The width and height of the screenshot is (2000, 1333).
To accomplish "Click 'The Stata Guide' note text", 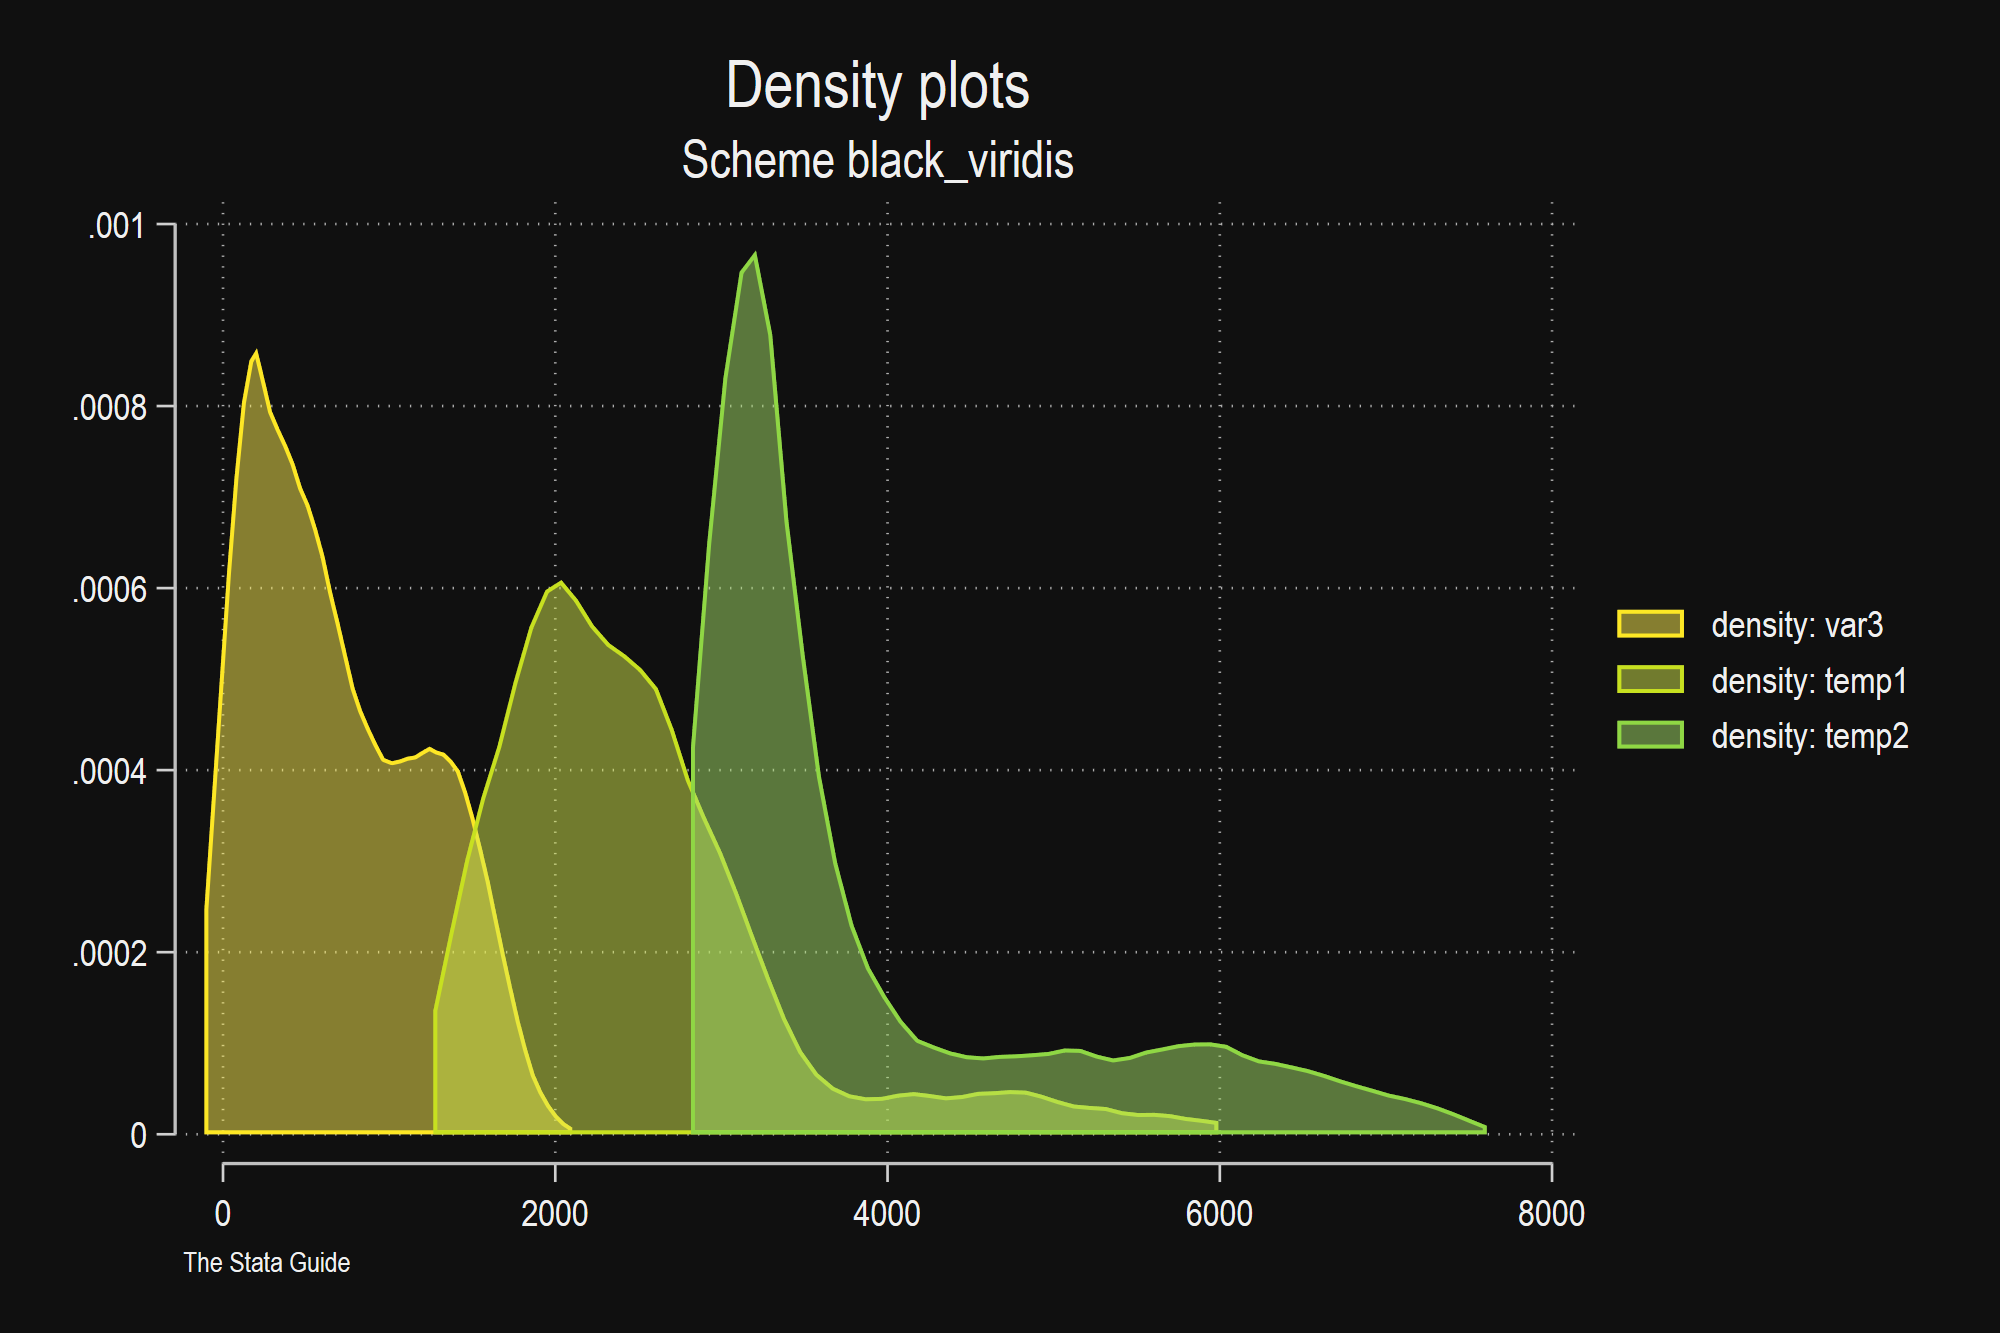I will tap(266, 1263).
